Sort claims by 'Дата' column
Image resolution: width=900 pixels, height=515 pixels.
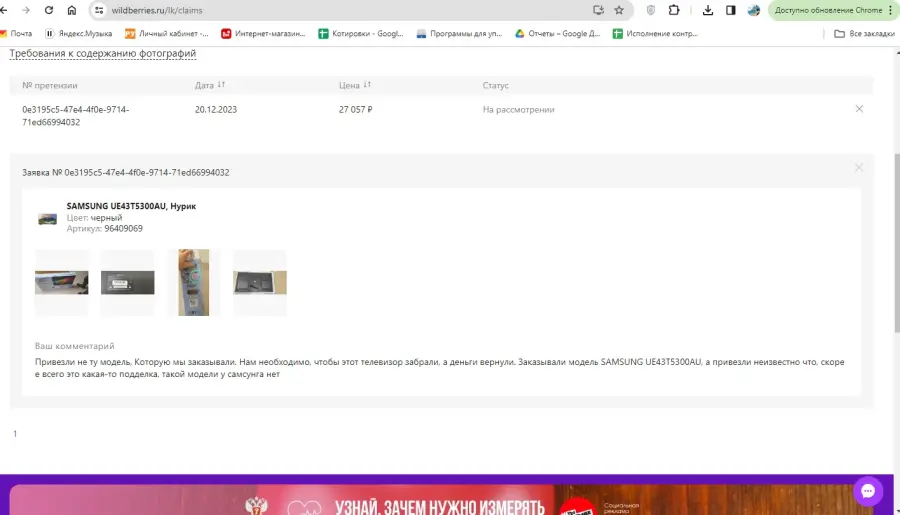click(210, 85)
